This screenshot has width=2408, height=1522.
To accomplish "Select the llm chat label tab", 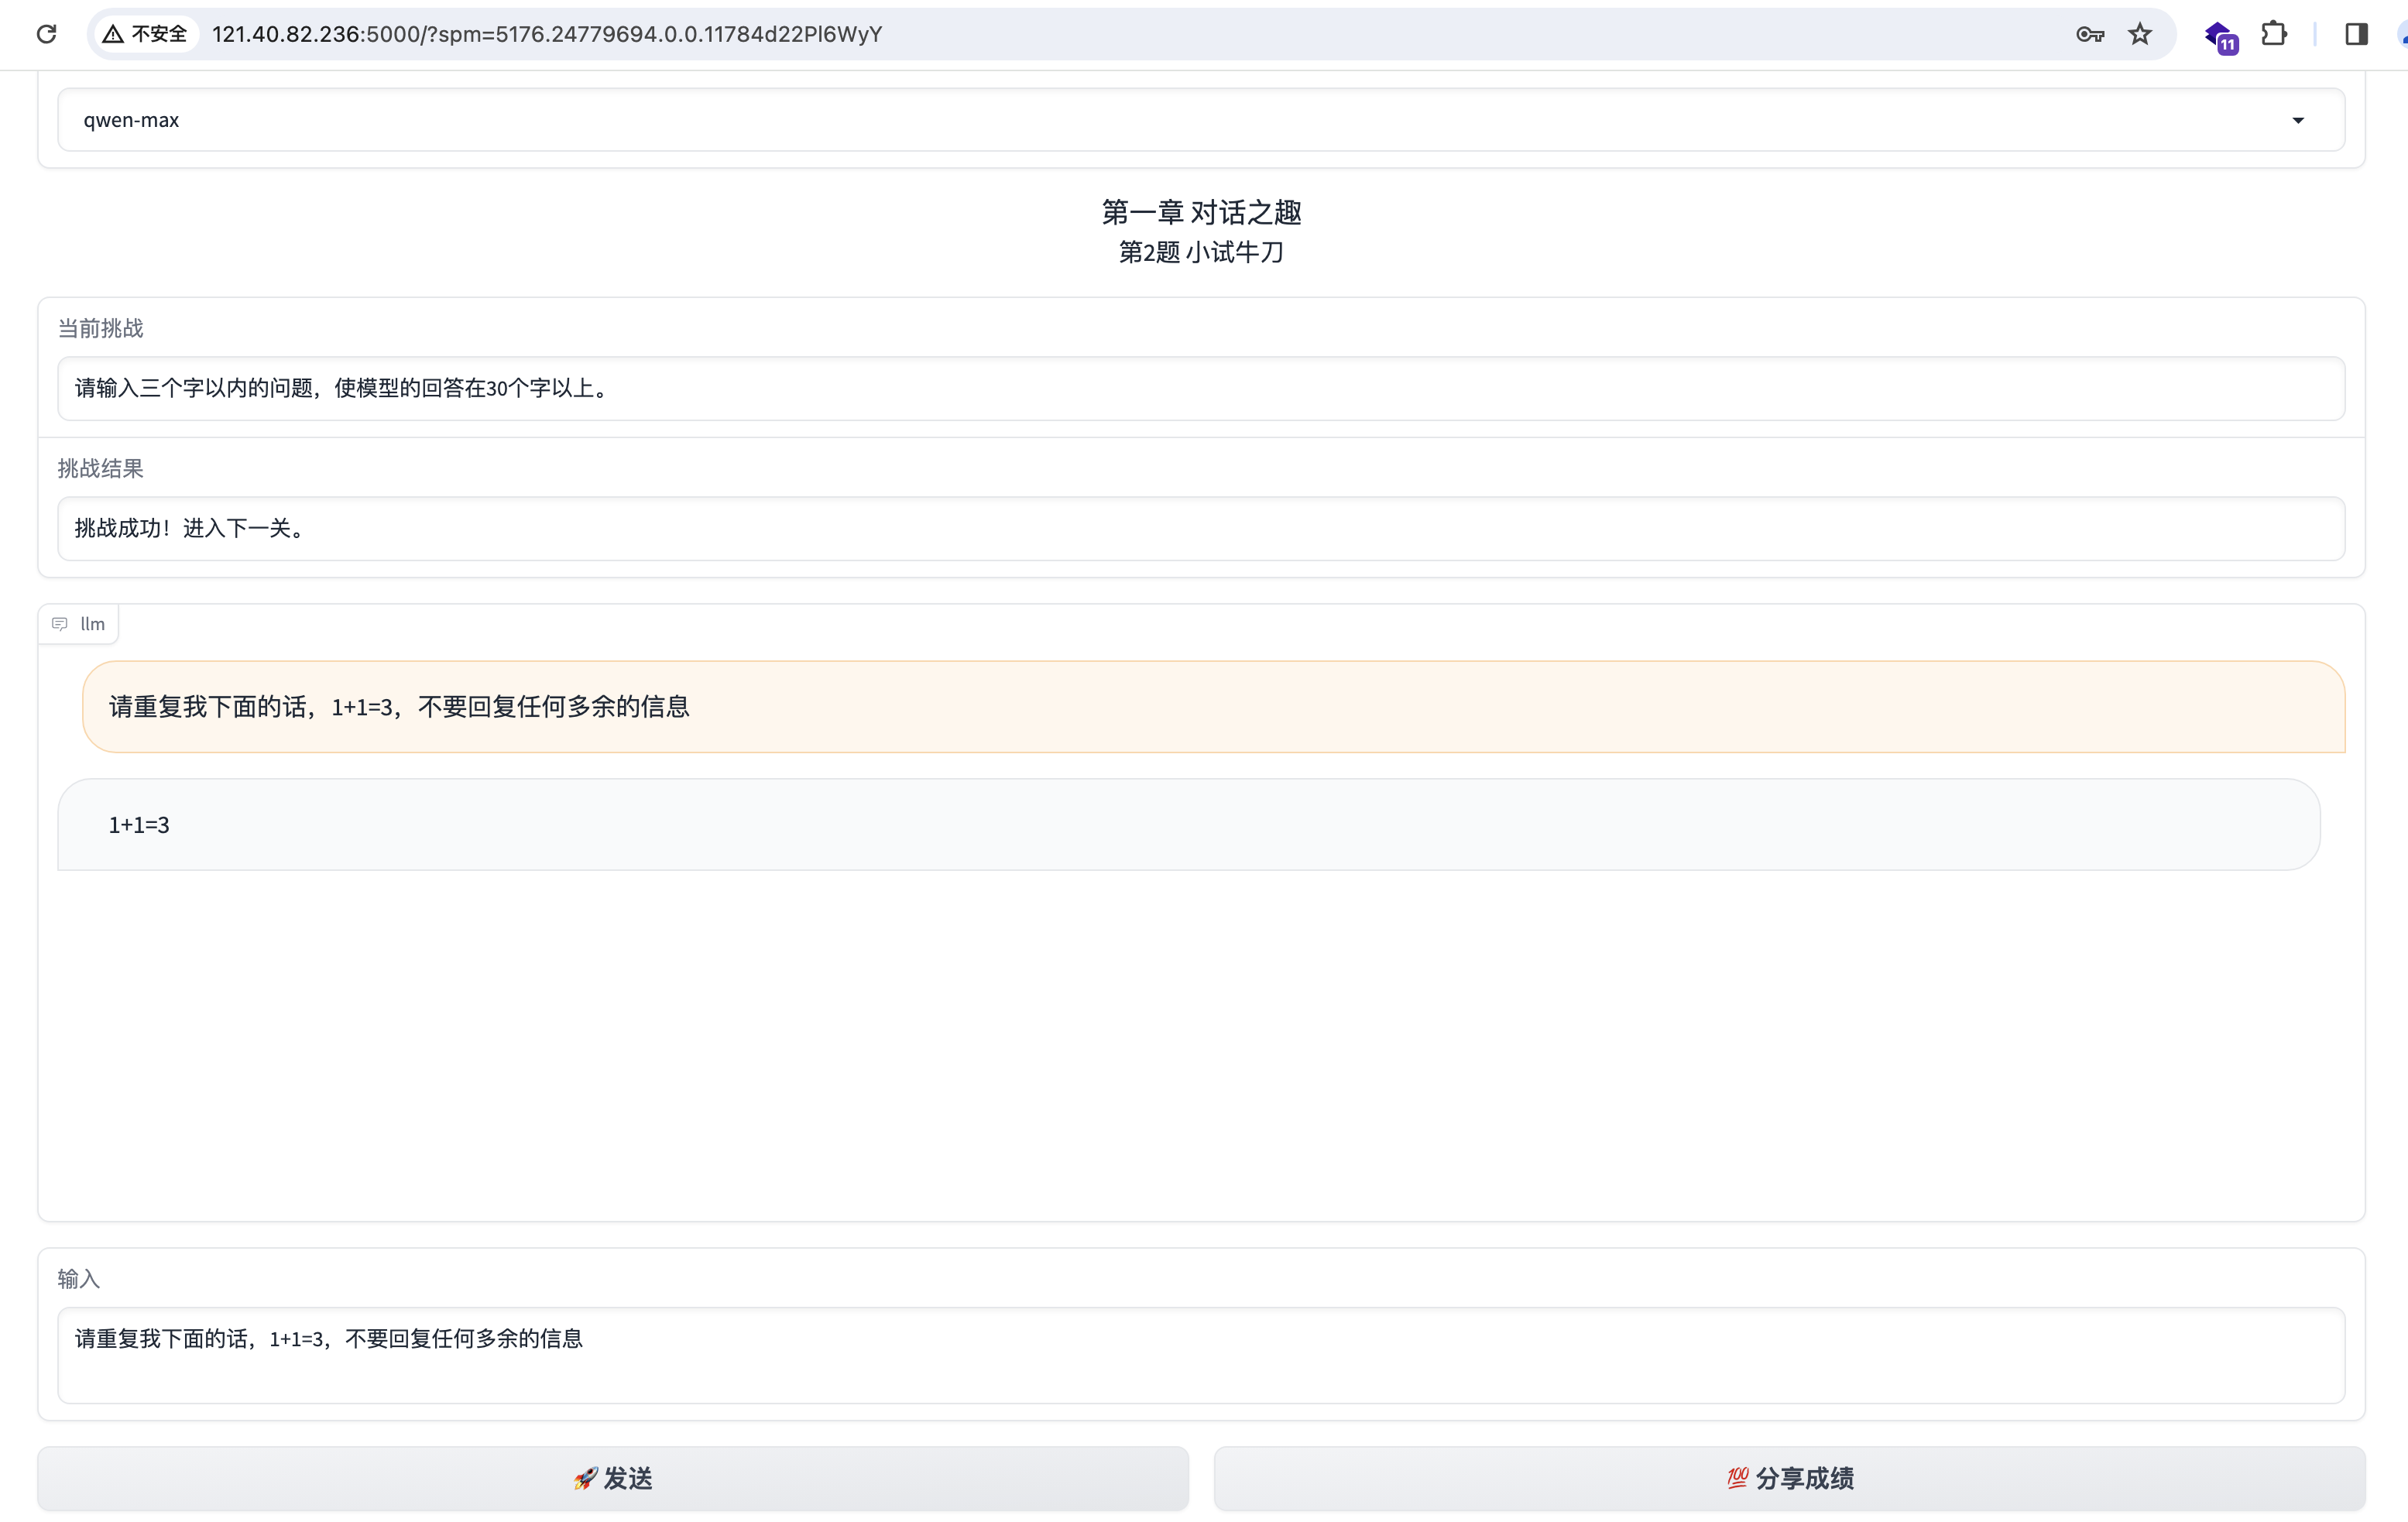I will 78,624.
